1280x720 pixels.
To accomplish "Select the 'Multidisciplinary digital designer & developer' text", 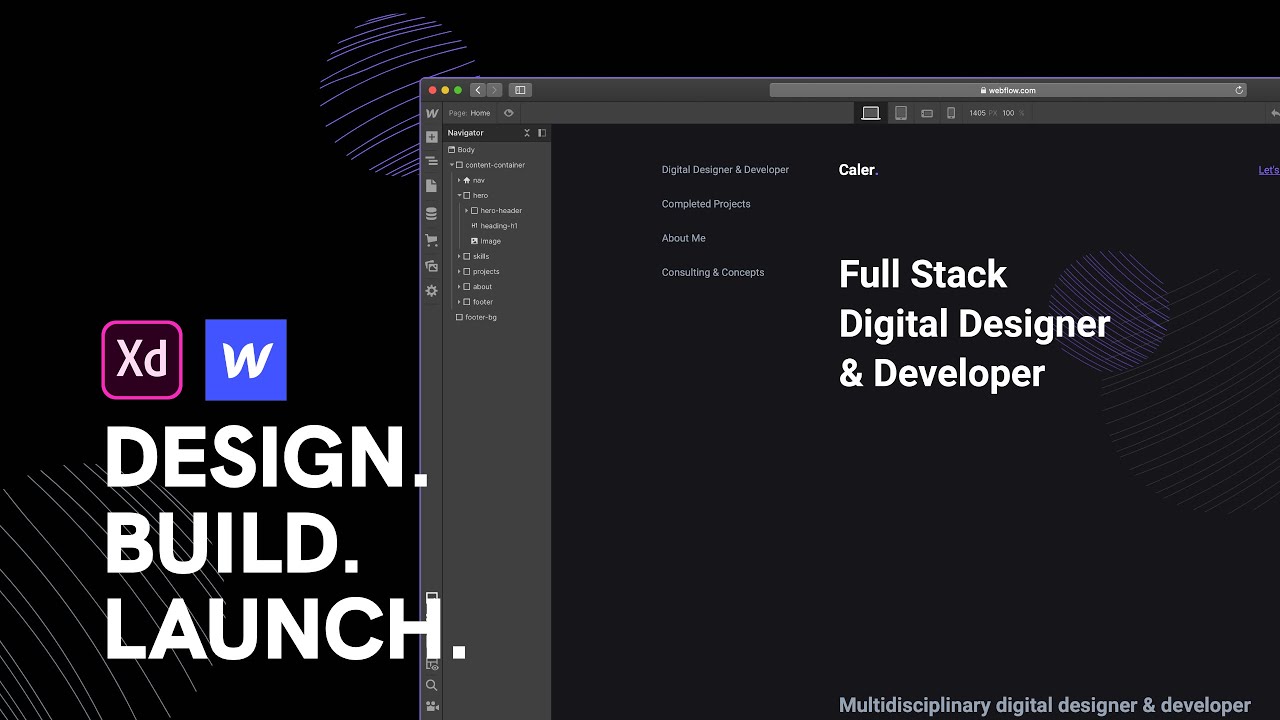I will coord(1045,705).
